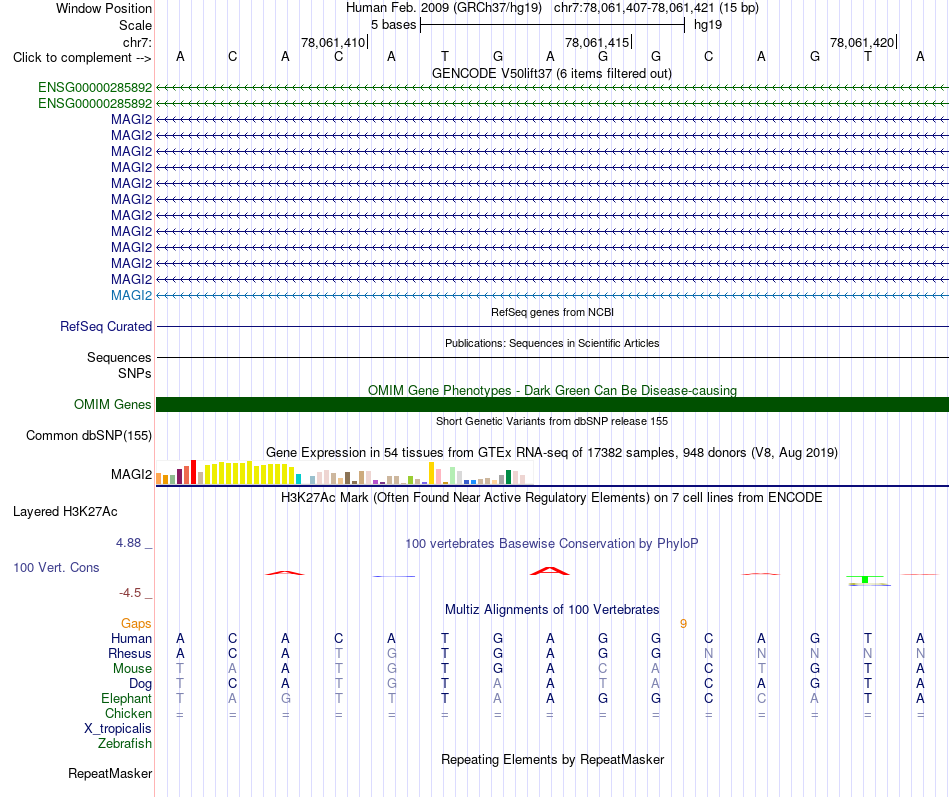This screenshot has width=950, height=797.
Task: Click the SNPs track label
Action: click(135, 373)
